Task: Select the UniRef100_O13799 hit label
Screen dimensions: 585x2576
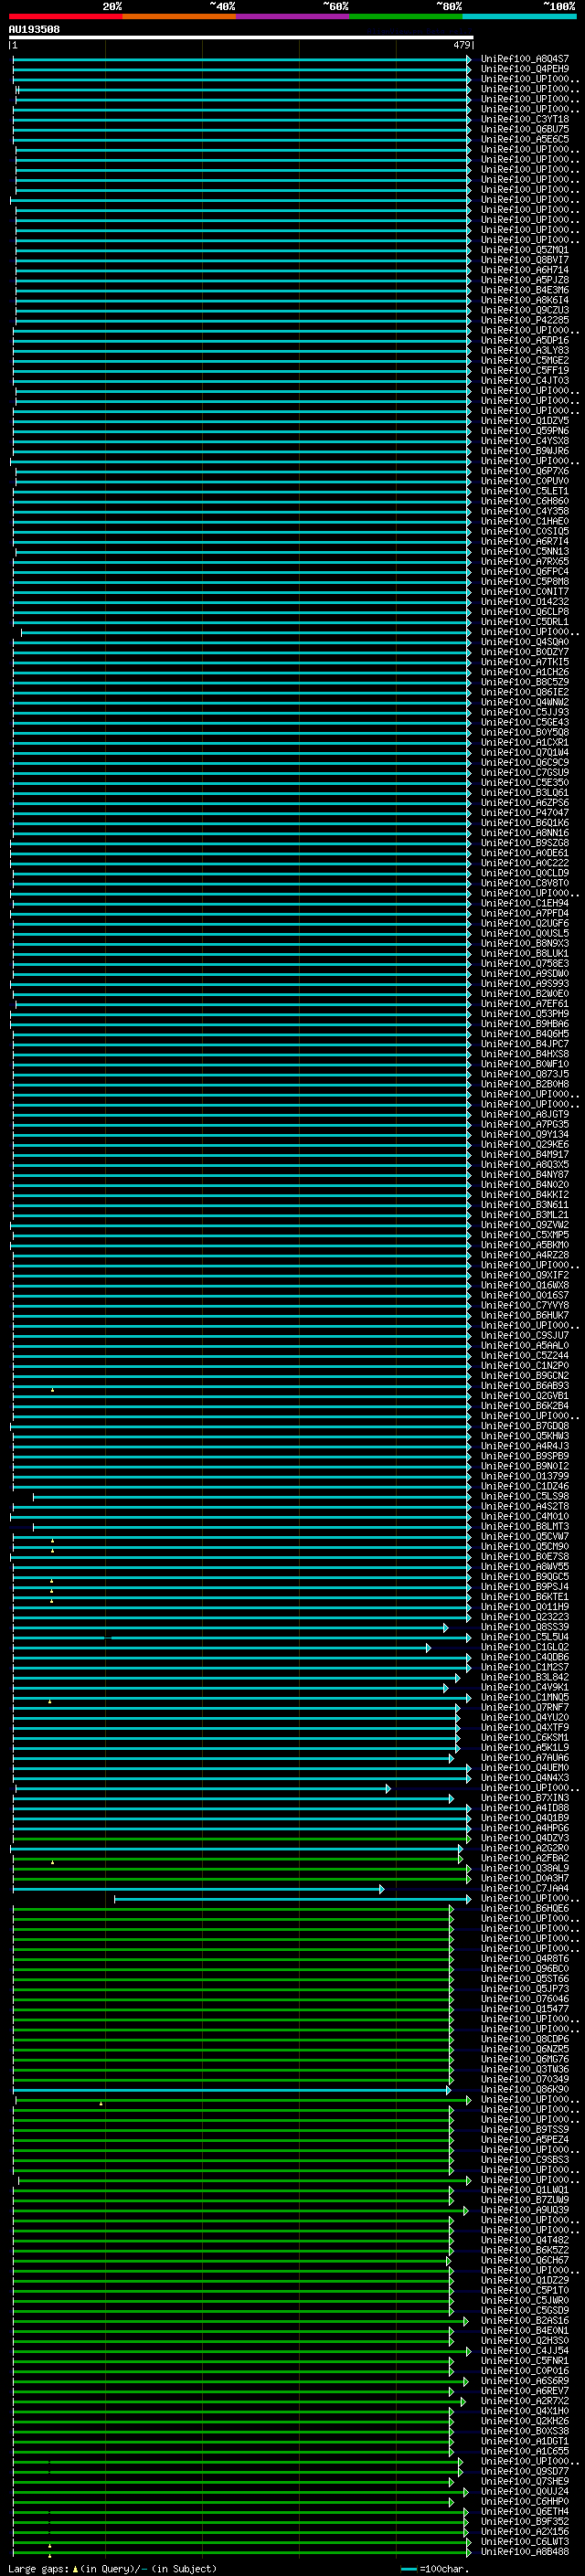Action: click(x=525, y=1476)
